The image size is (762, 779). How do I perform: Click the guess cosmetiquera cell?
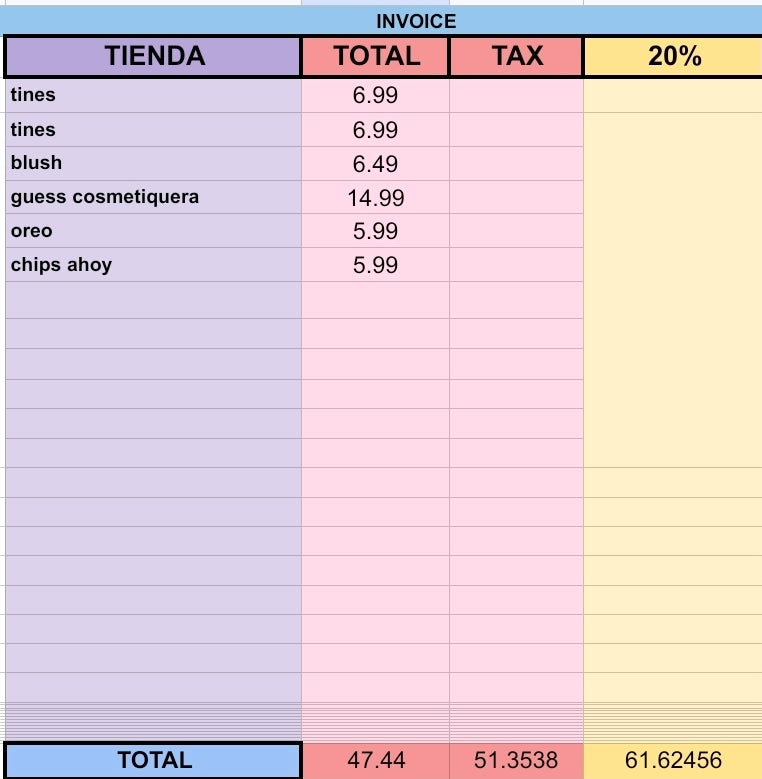[x=153, y=197]
